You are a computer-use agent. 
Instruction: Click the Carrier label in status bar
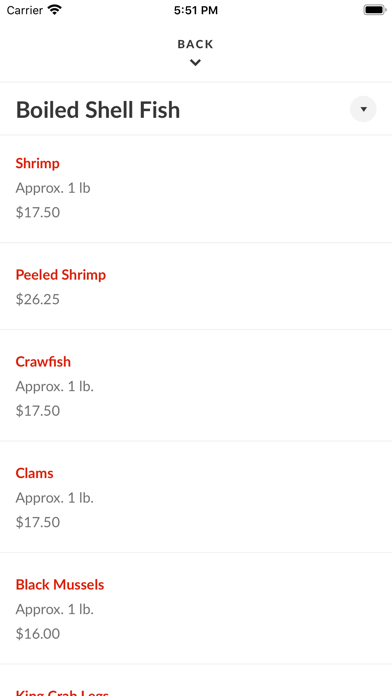[x=25, y=10]
